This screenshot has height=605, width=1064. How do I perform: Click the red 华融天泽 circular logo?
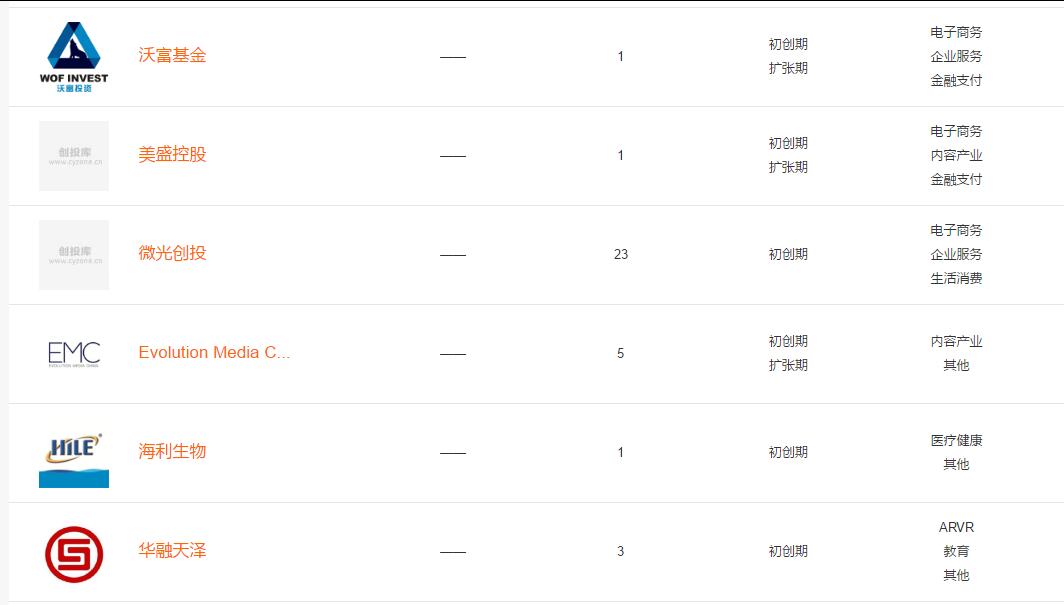tap(74, 554)
